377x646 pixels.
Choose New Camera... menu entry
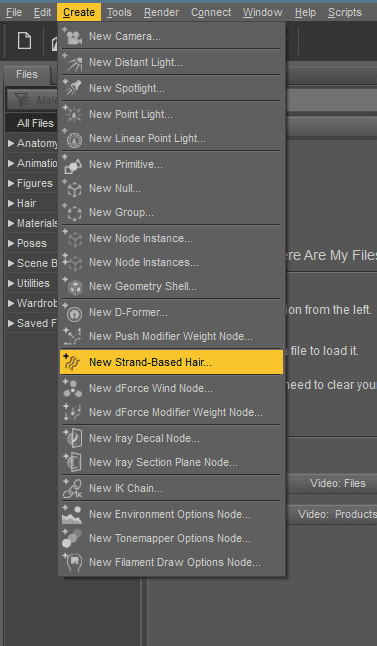171,36
